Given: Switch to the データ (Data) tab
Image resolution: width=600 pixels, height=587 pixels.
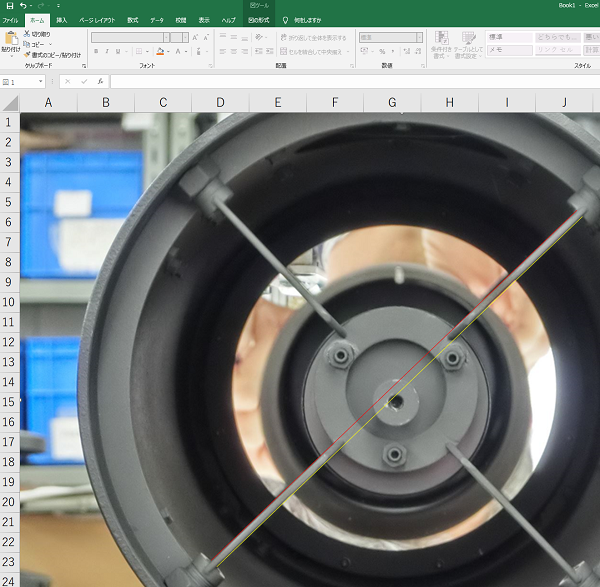Looking at the screenshot, I should tap(157, 20).
